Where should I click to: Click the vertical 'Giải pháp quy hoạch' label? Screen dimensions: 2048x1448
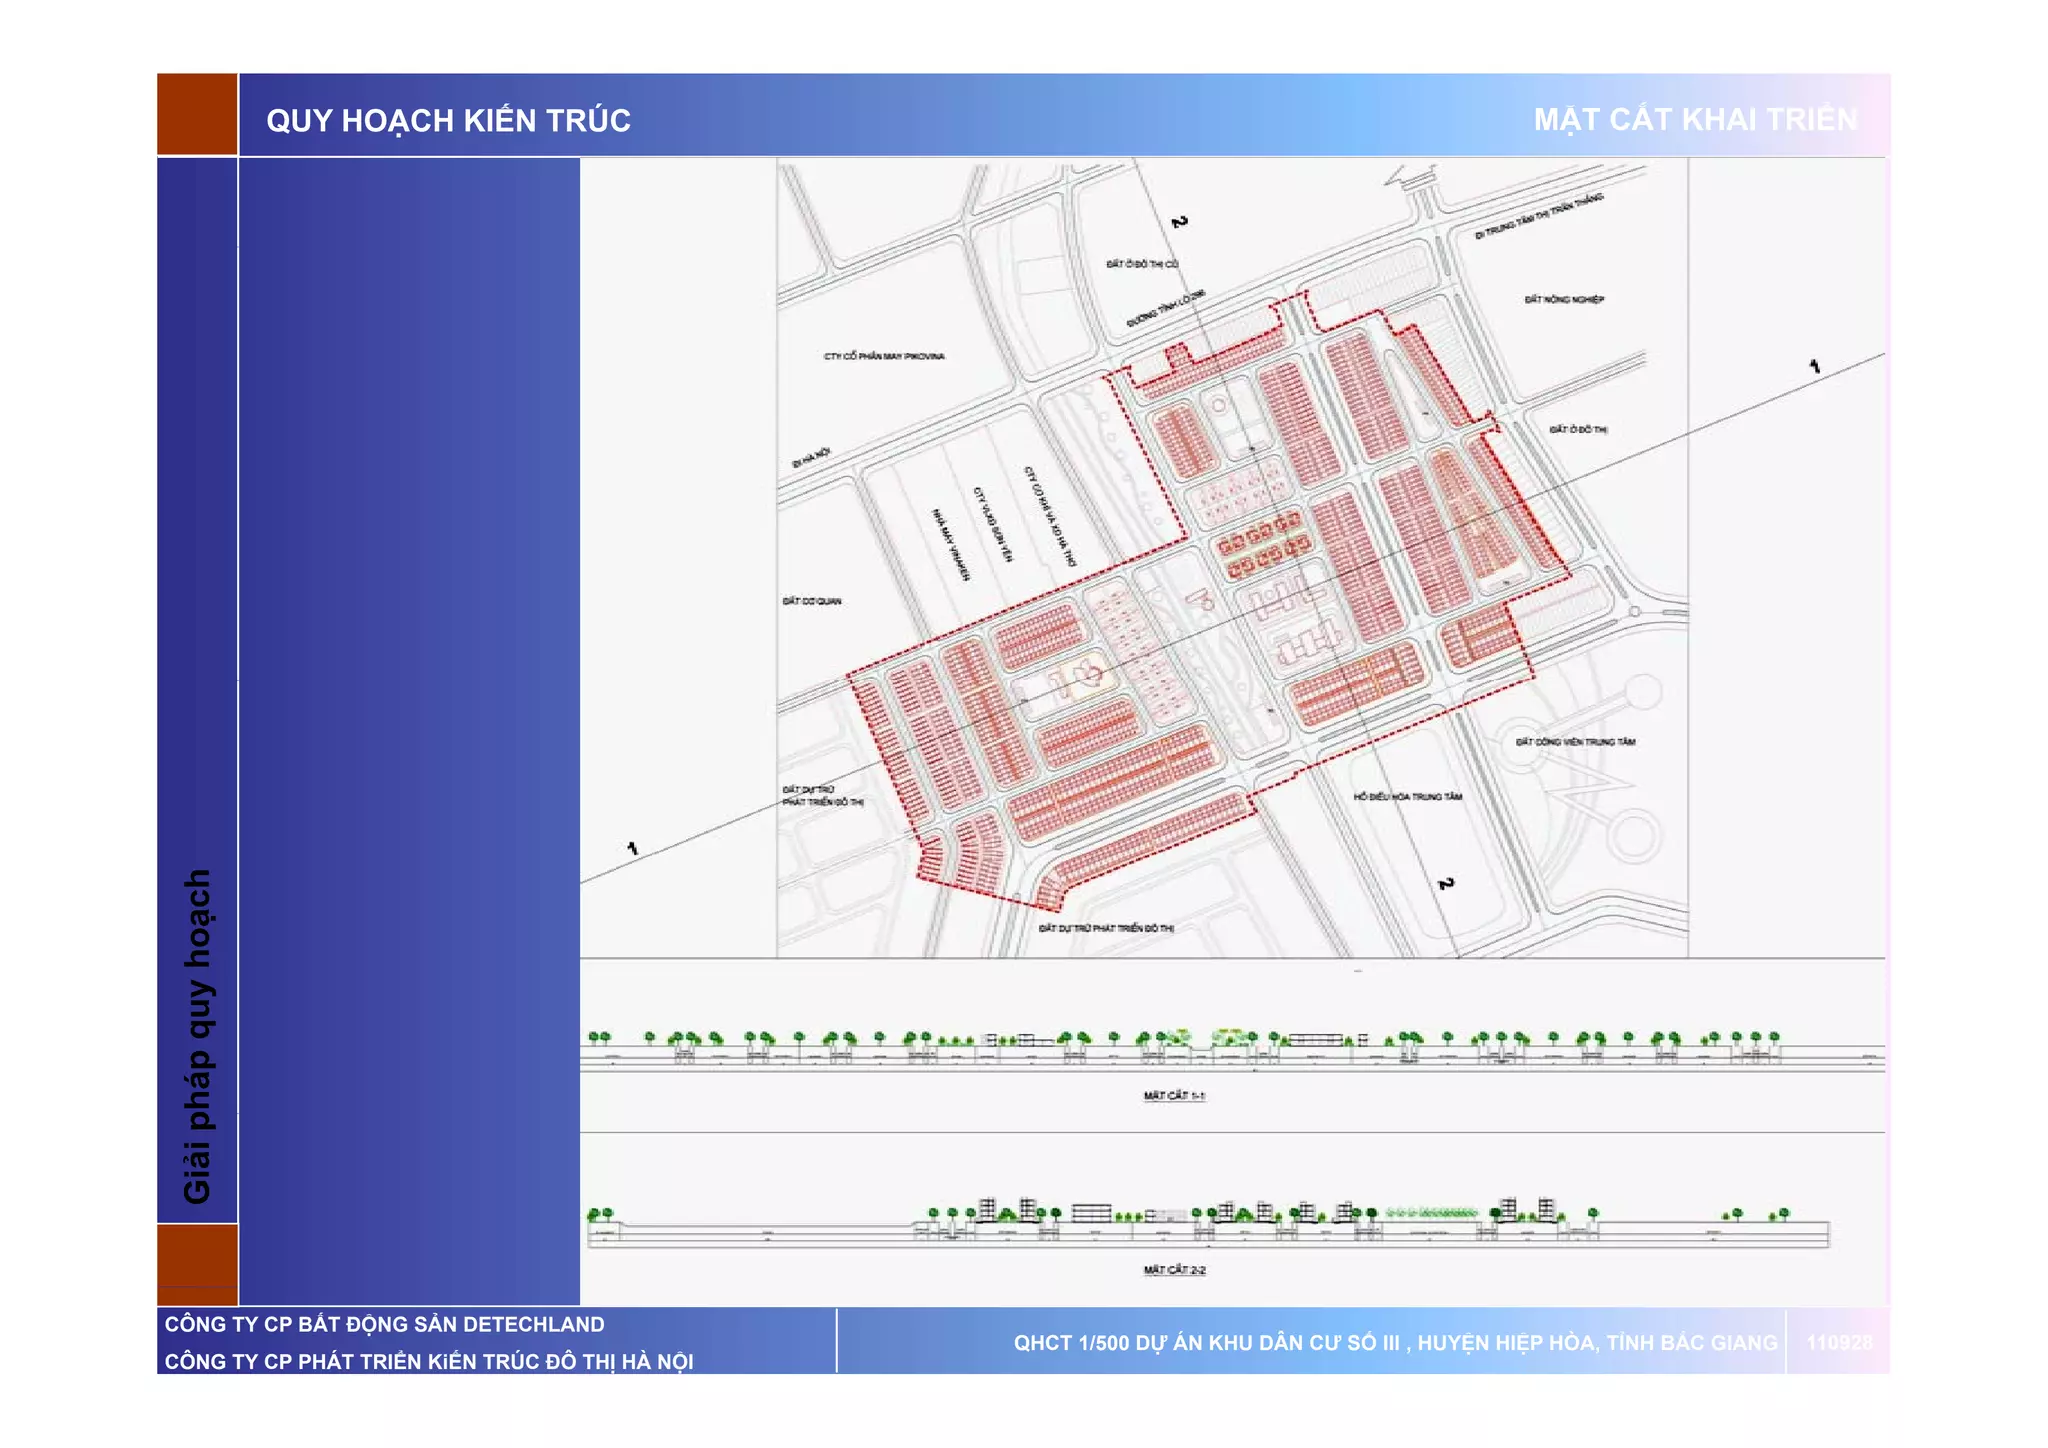(x=198, y=1035)
